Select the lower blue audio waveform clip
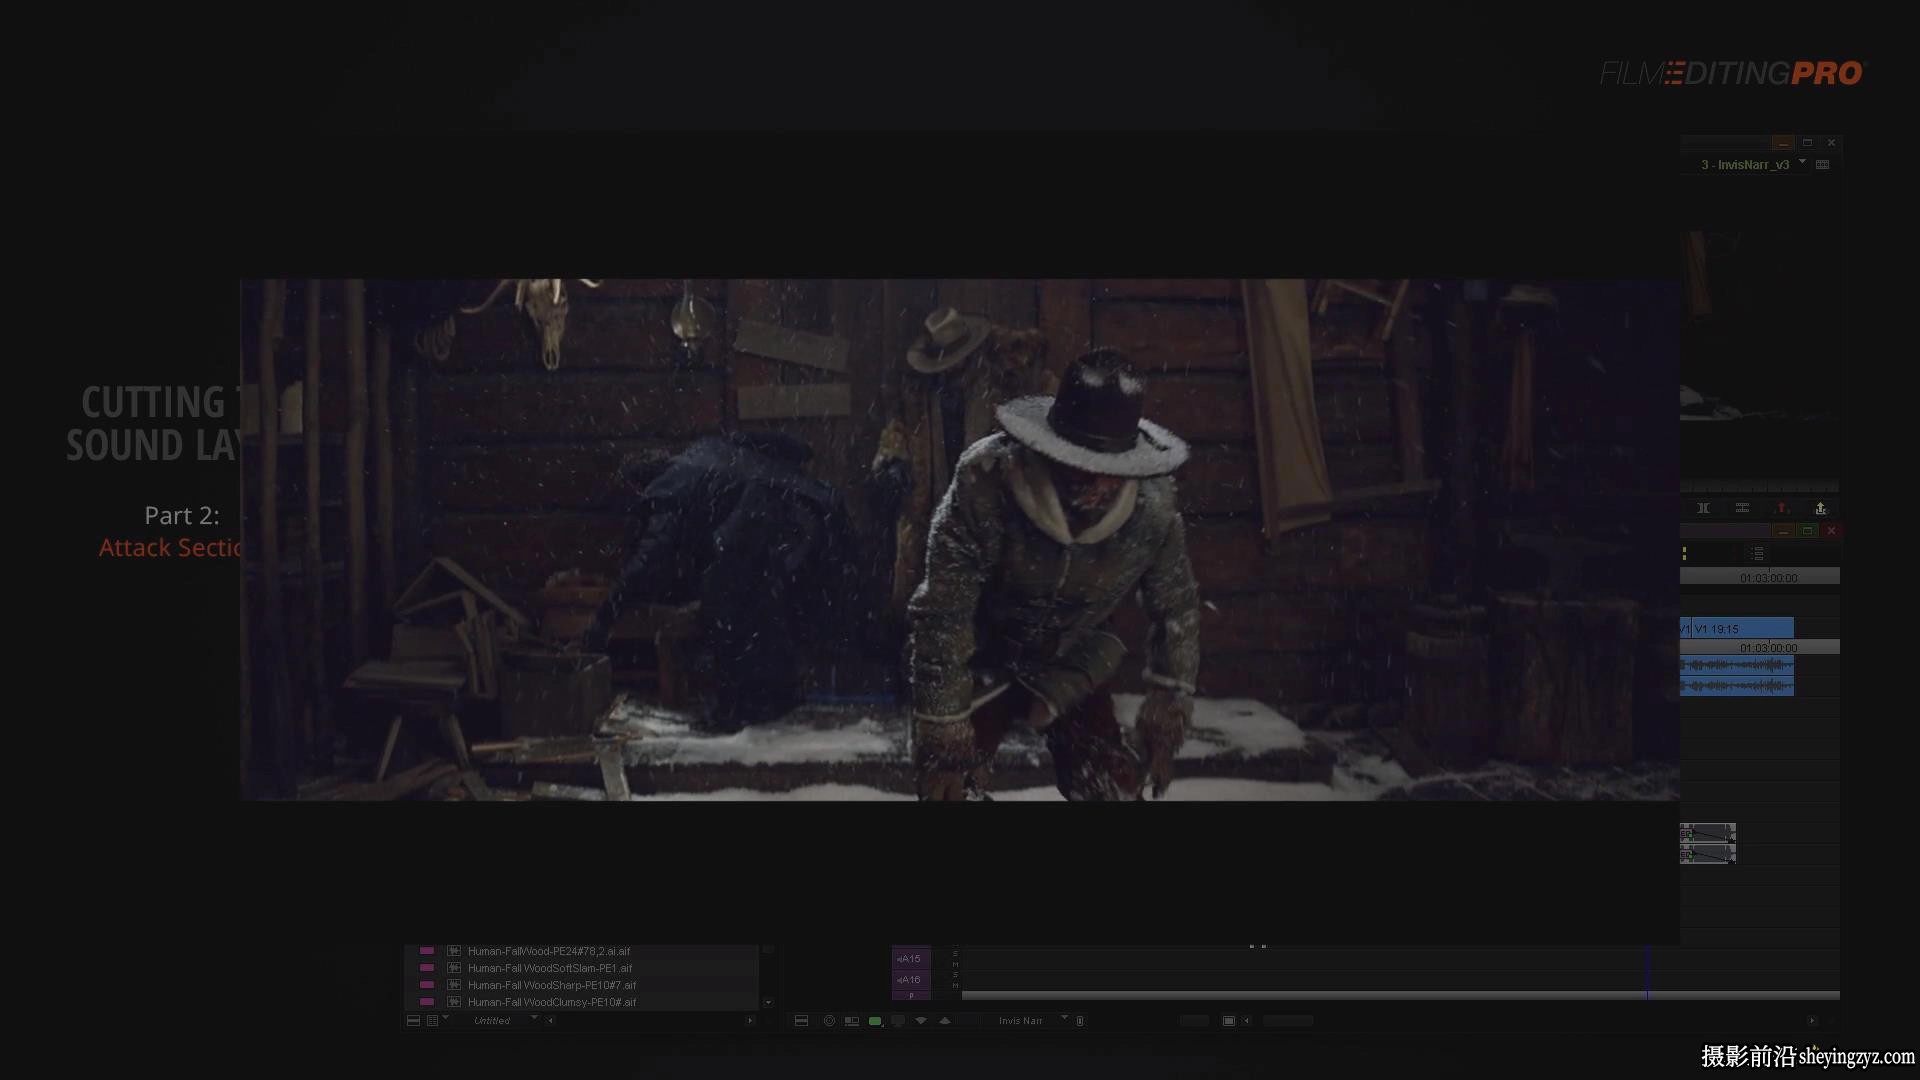Screen dimensions: 1920x1080 1737,686
